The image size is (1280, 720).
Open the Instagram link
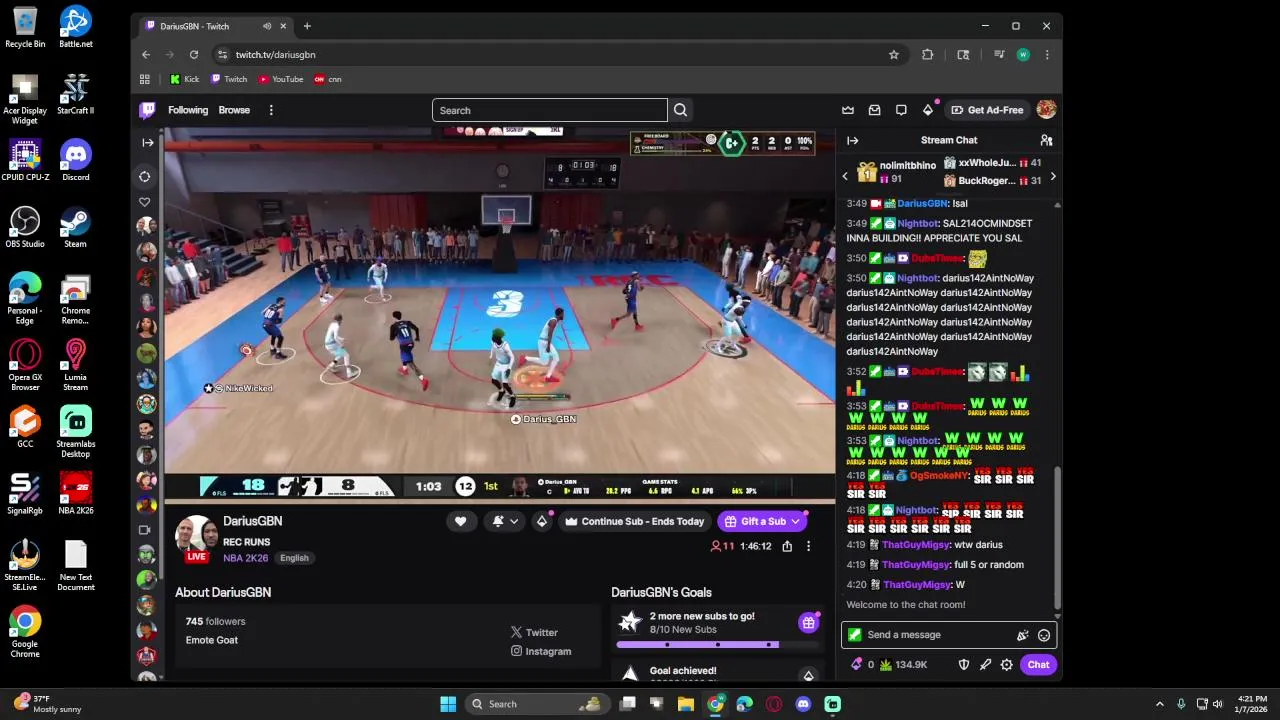[x=541, y=651]
